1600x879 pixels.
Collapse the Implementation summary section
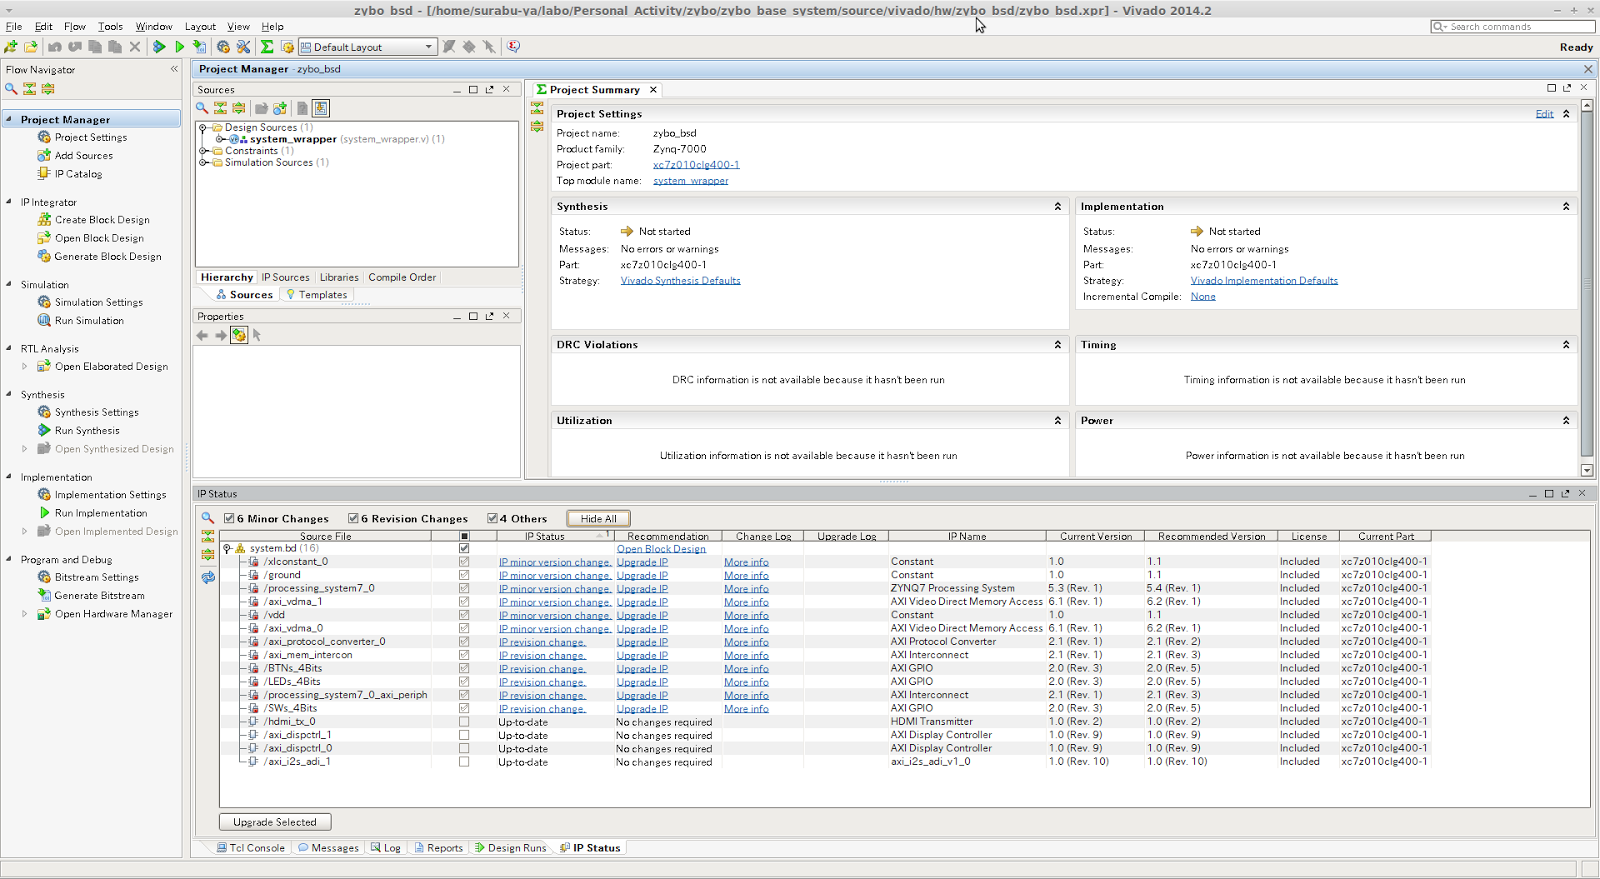pos(1566,206)
